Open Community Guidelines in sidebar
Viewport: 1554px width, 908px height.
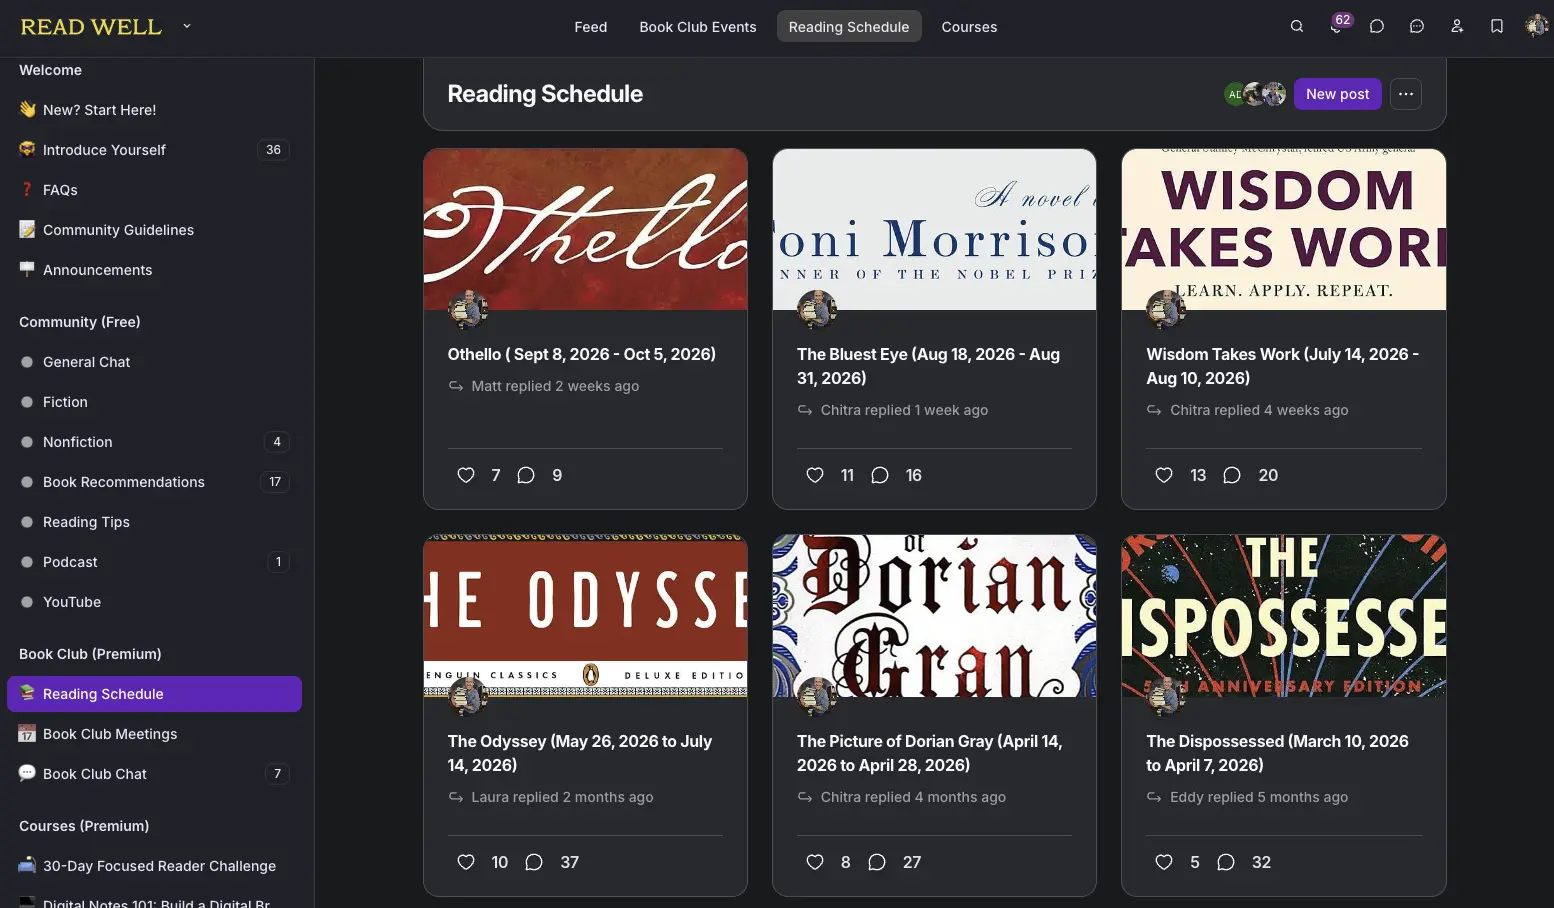click(x=155, y=230)
